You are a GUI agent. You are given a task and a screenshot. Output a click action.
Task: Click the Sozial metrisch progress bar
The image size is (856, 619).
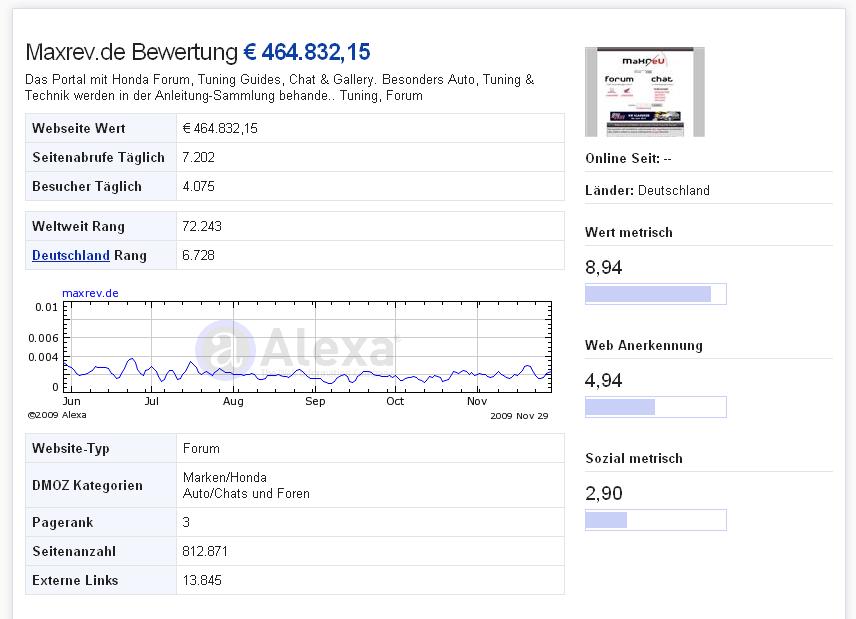tap(655, 520)
